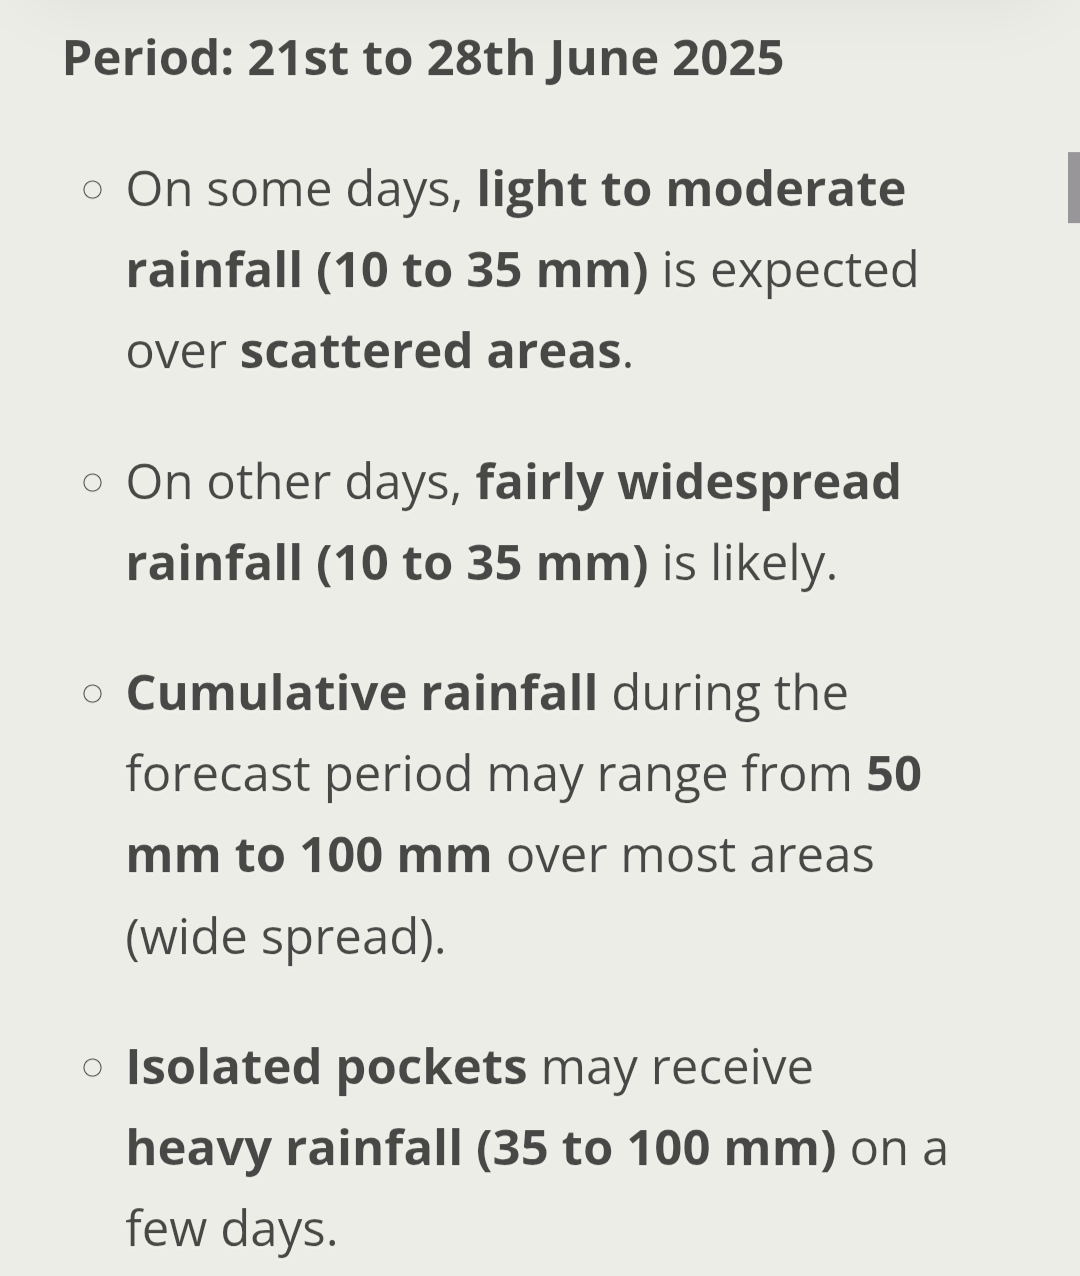The width and height of the screenshot is (1080, 1276).
Task: Tap the text "forecast period may range from"
Action: pyautogui.click(x=488, y=775)
